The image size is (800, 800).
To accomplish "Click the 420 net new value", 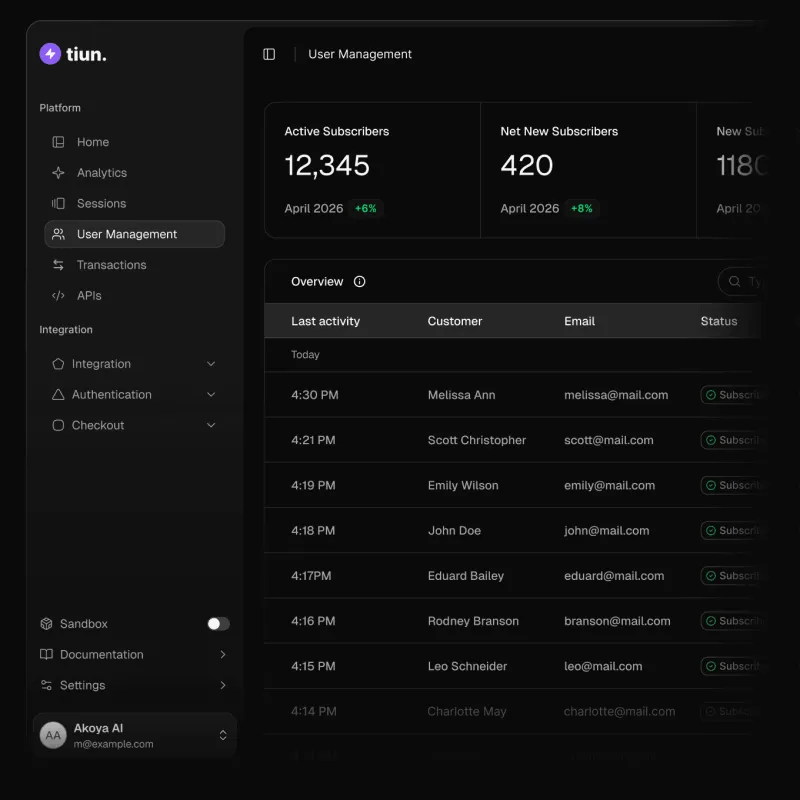I will point(527,165).
